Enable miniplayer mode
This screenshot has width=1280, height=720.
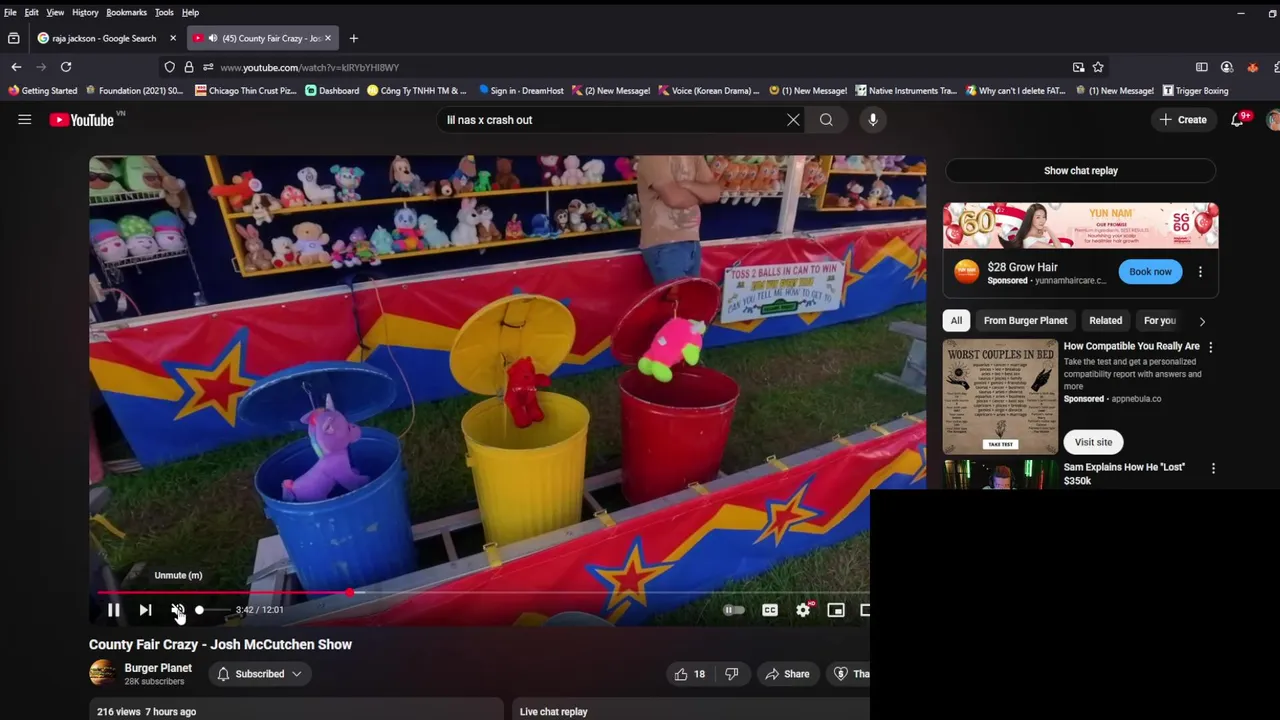point(836,610)
